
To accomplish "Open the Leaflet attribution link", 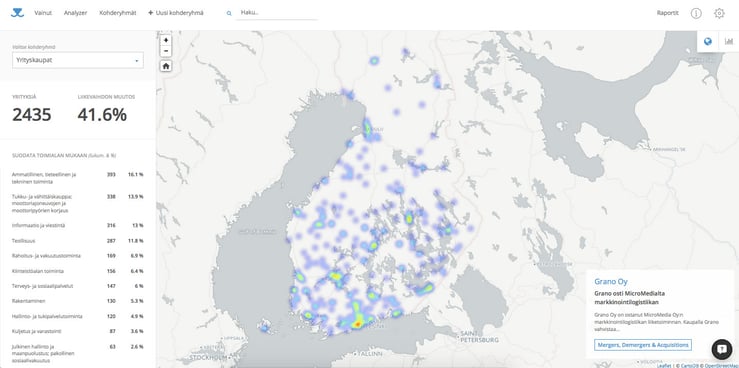I will click(x=663, y=366).
